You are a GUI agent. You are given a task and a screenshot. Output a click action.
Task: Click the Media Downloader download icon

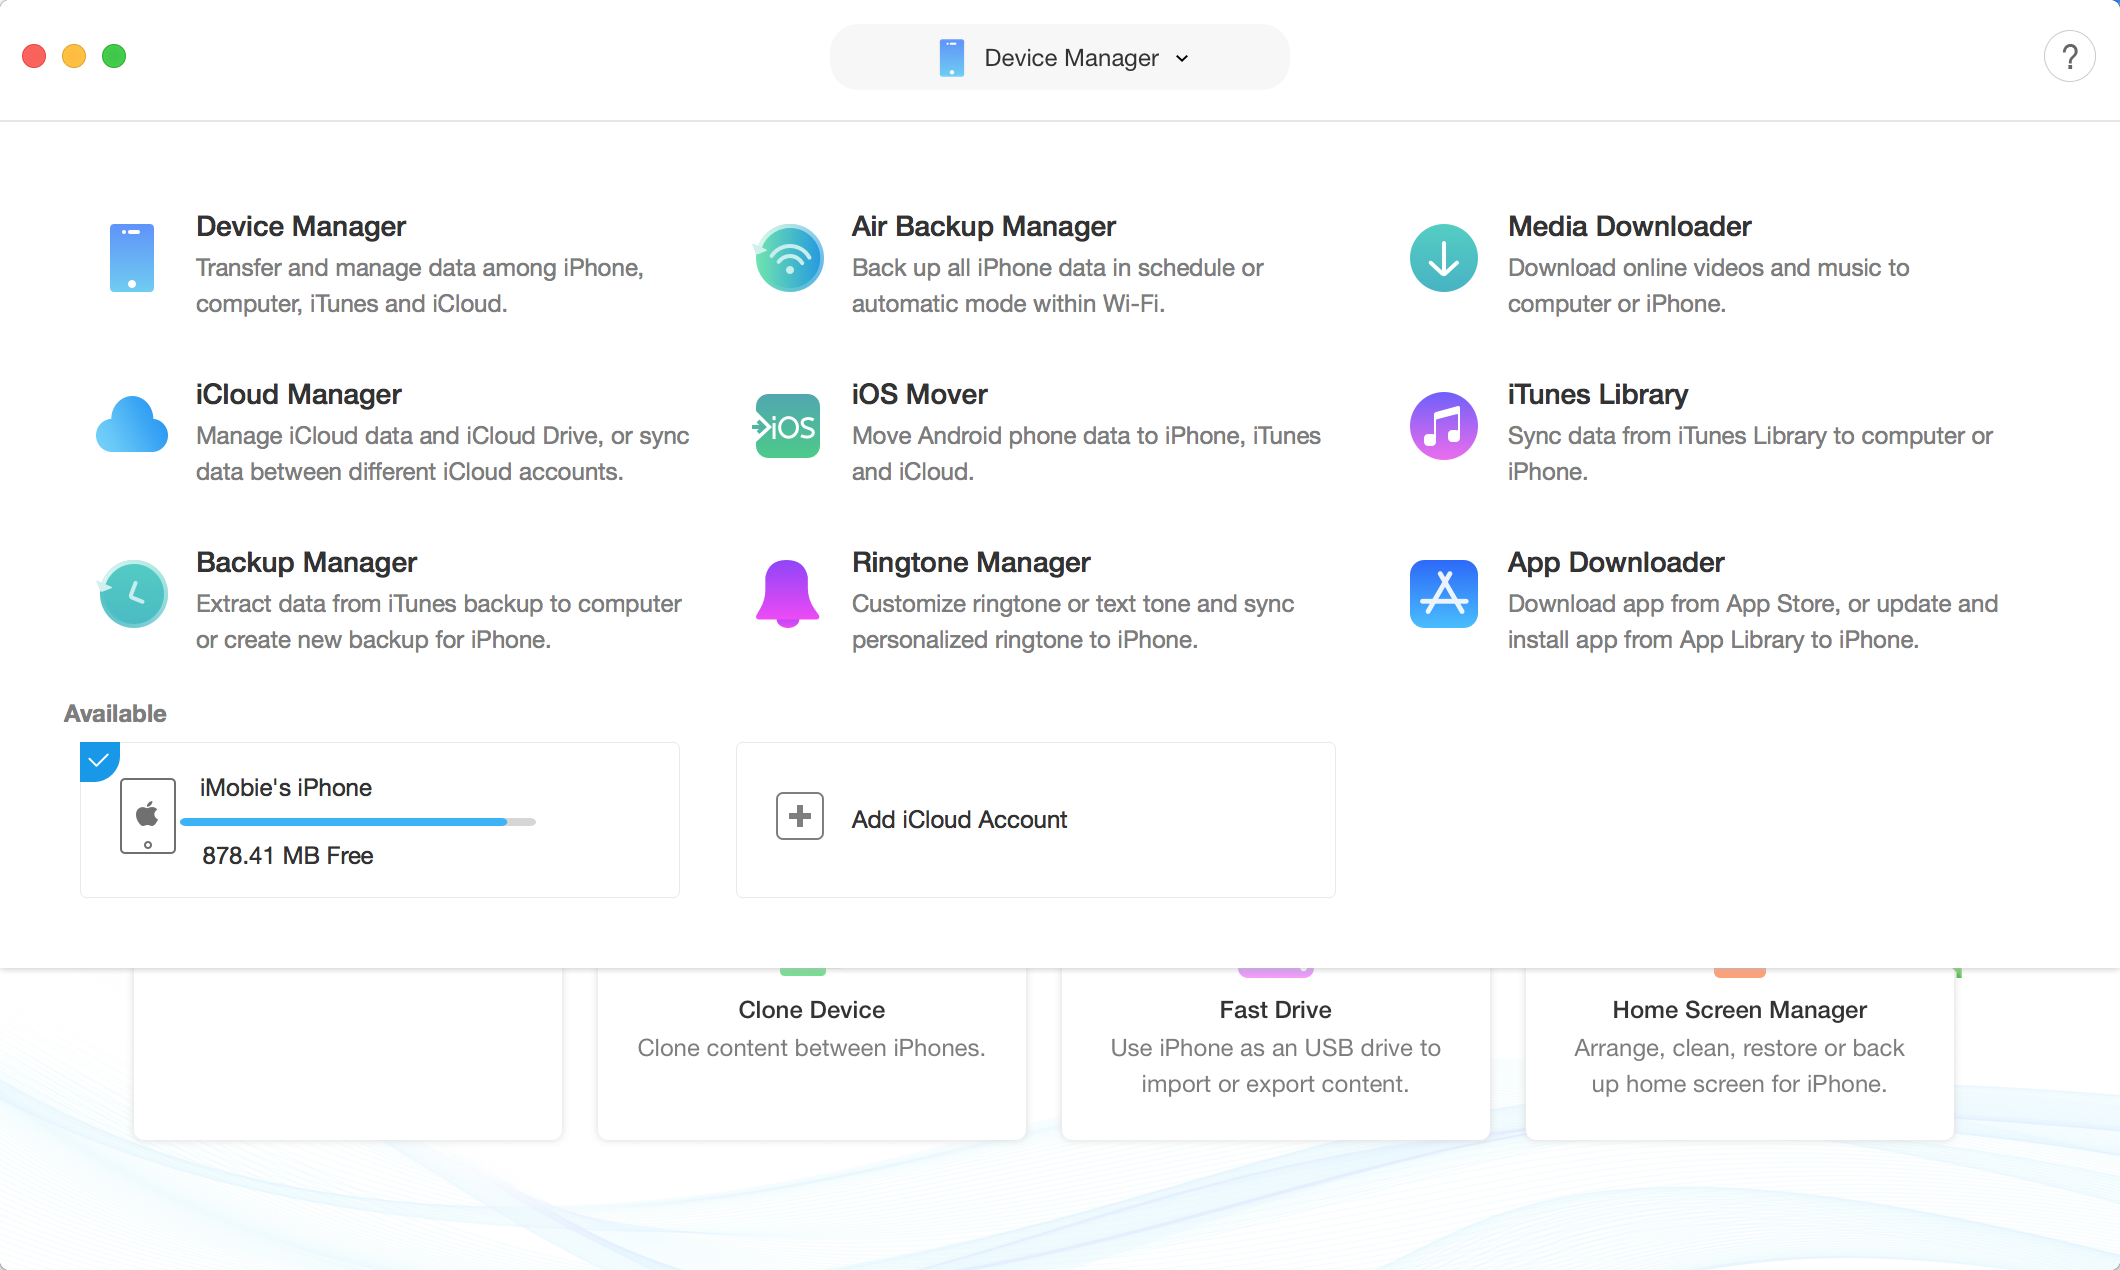click(1443, 258)
